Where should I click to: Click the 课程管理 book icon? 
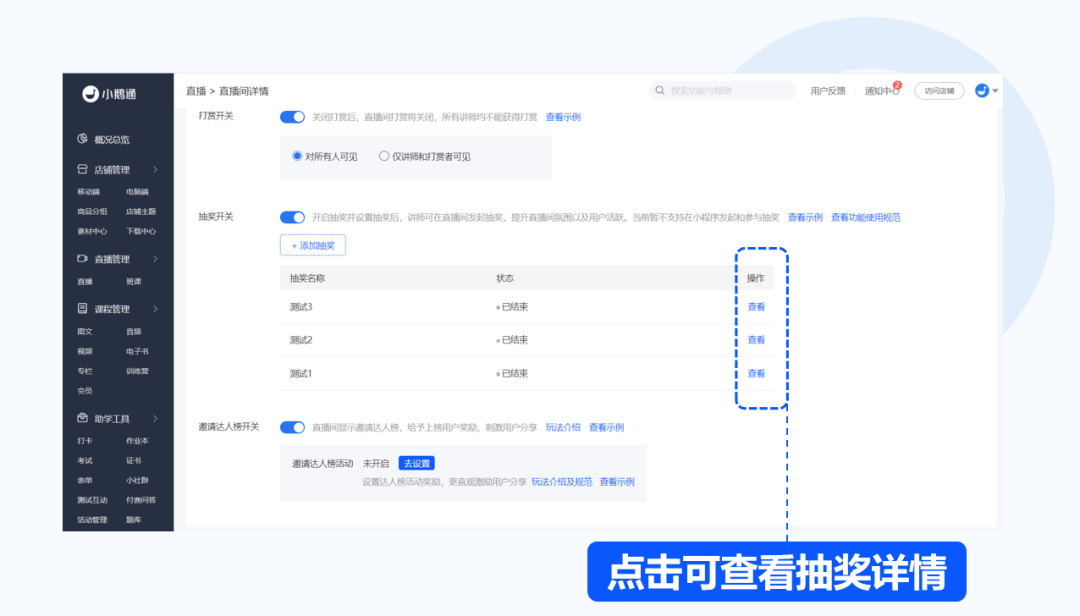83,308
